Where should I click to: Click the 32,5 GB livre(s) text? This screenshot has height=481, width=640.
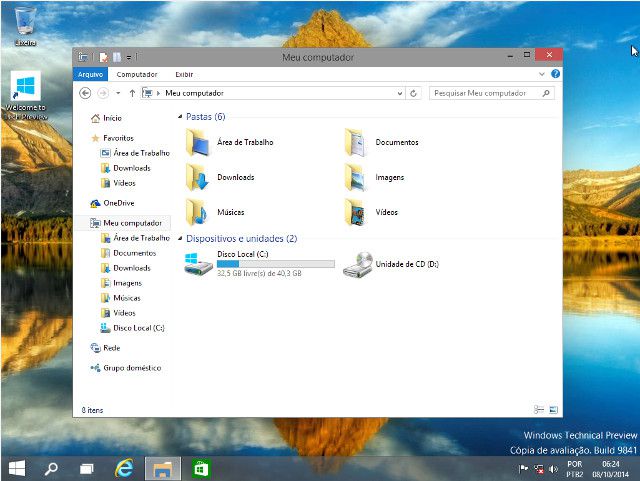pyautogui.click(x=259, y=273)
